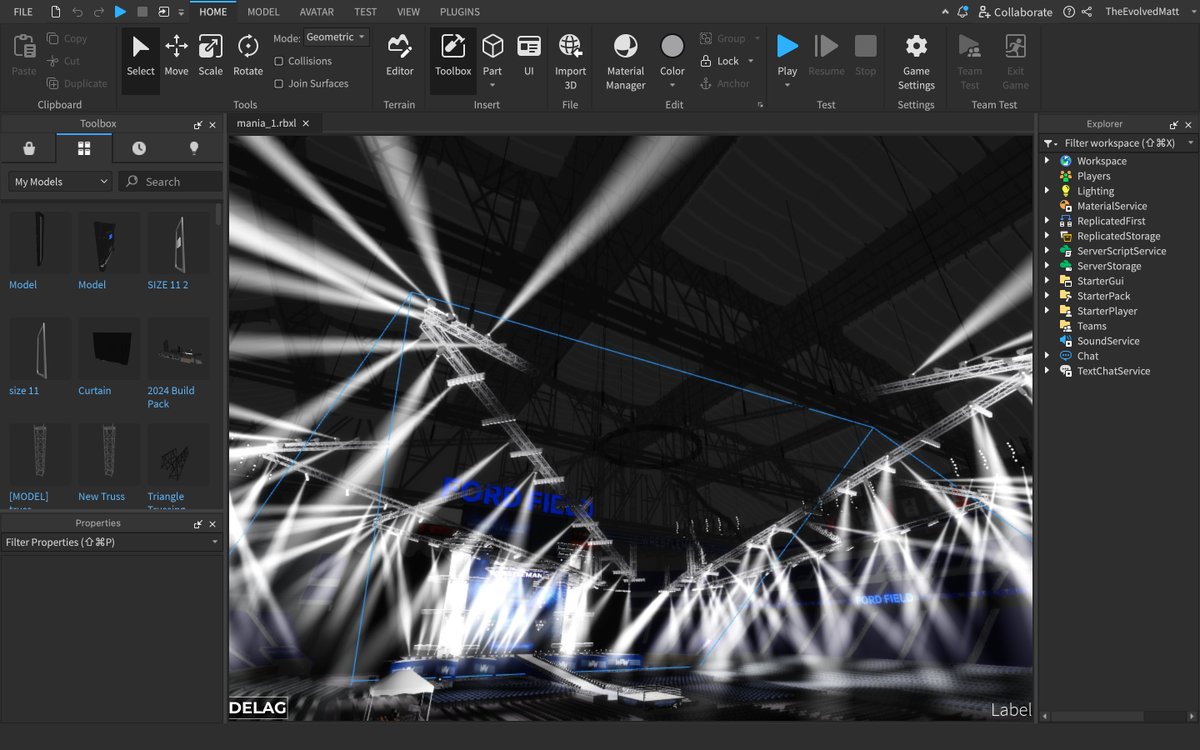Pick the Rotate tool
The image size is (1200, 750).
(x=248, y=56)
